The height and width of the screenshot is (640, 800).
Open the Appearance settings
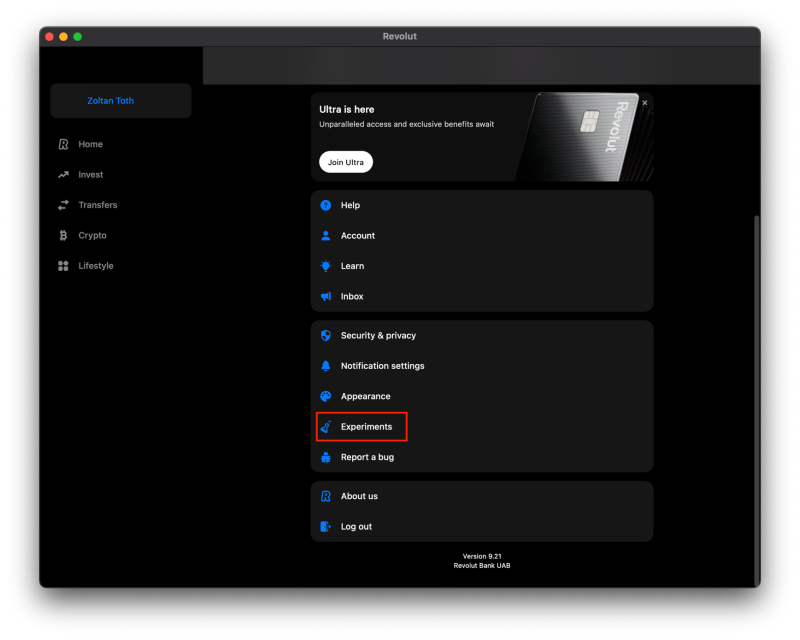(x=482, y=396)
